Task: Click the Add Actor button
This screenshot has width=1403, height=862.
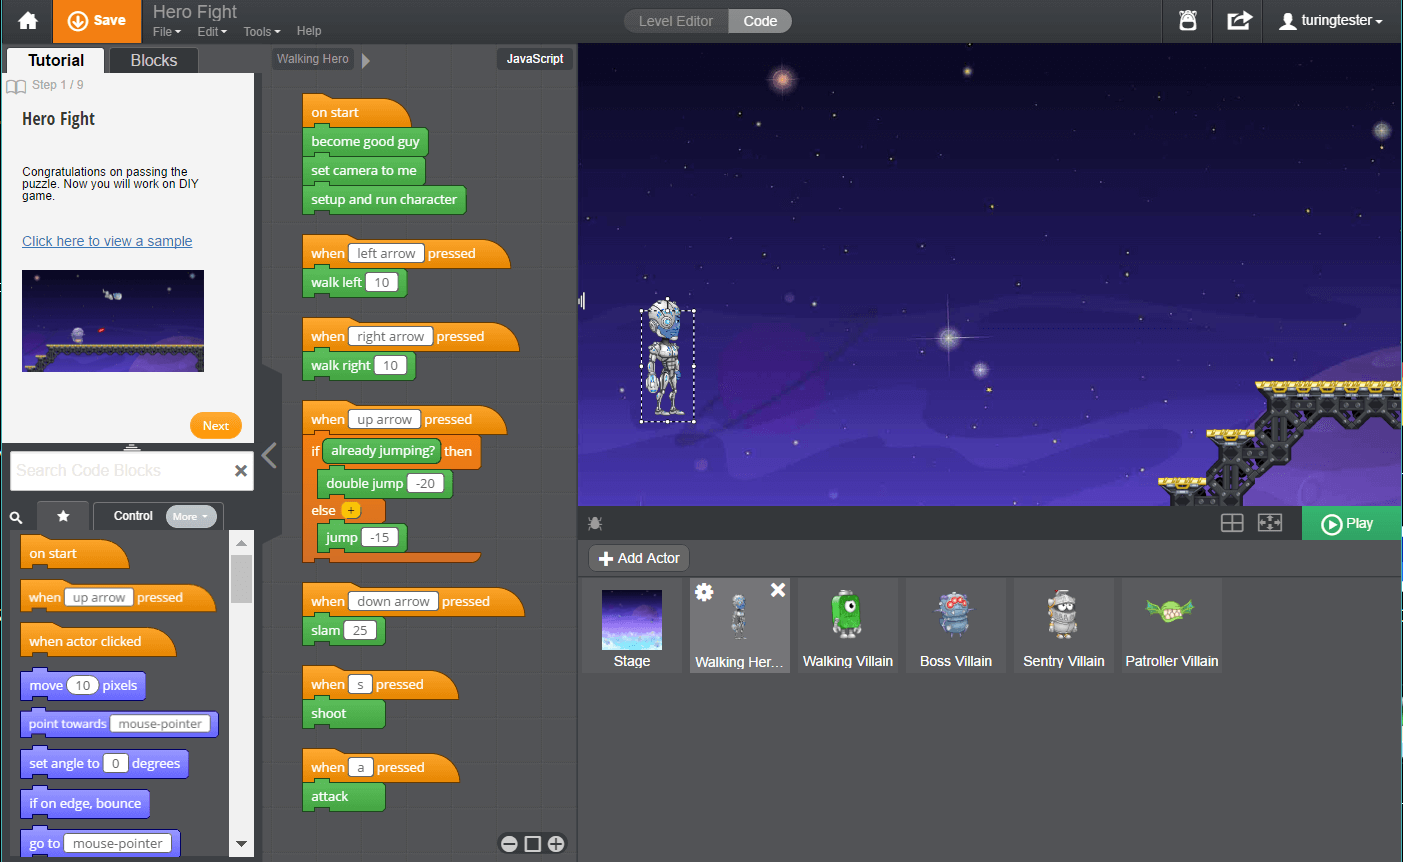Action: (639, 558)
